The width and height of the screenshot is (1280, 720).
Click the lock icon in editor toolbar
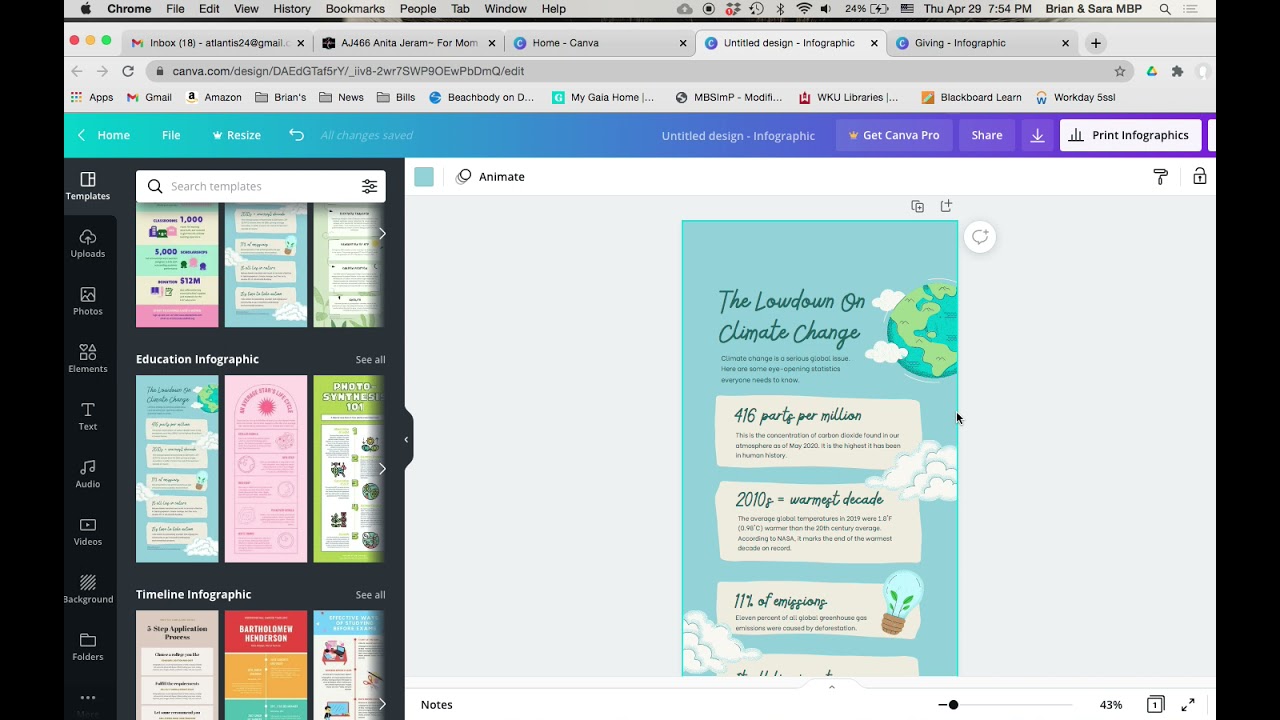[x=1199, y=177]
